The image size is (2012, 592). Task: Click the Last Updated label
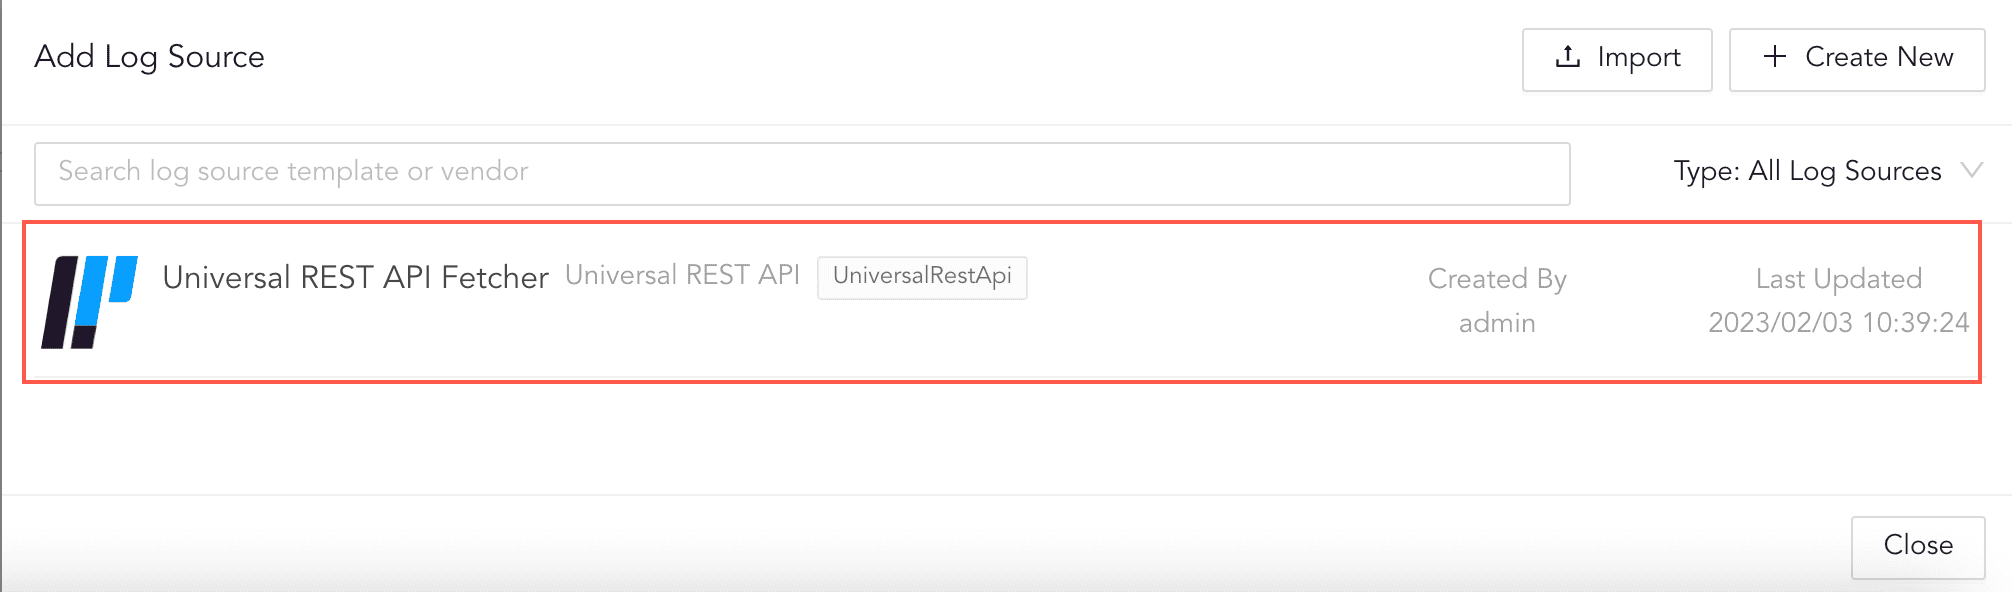point(1838,279)
